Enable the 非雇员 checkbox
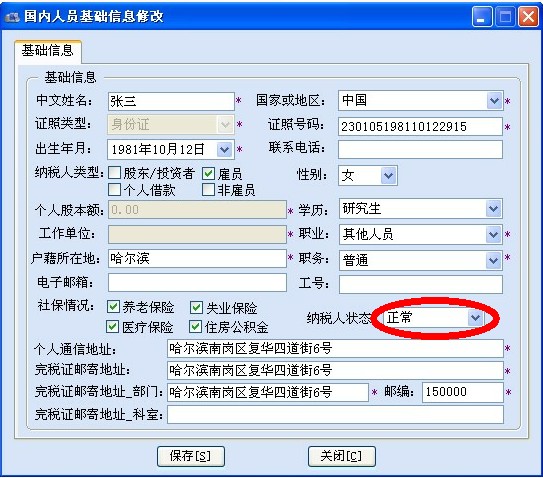This screenshot has height=478, width=543. 208,189
